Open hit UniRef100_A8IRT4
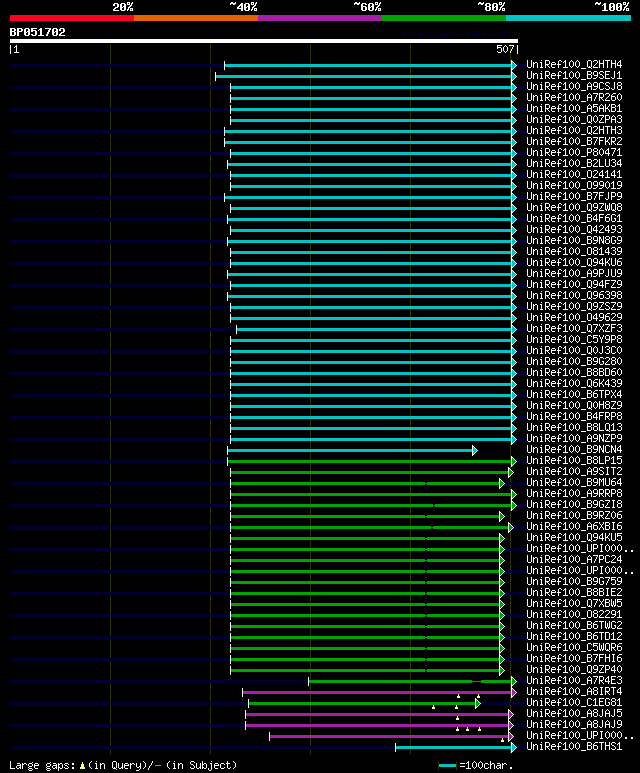This screenshot has height=773, width=640. pyautogui.click(x=574, y=692)
